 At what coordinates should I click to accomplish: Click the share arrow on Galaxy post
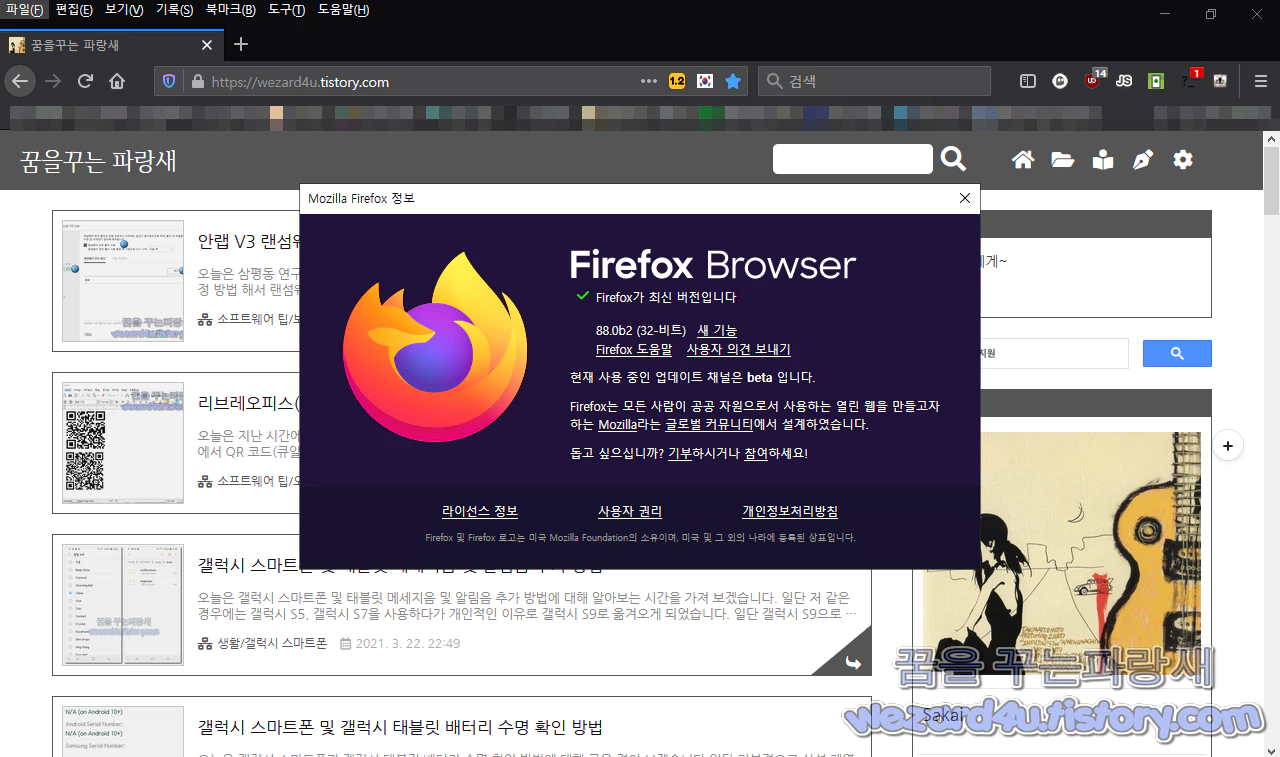click(x=853, y=662)
